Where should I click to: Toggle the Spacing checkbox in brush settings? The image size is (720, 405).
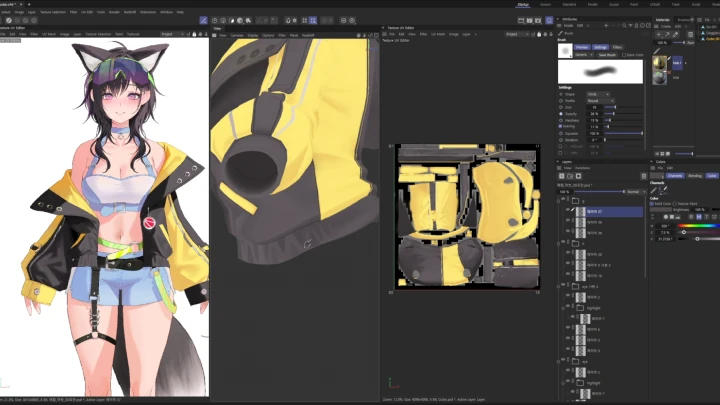[x=560, y=126]
